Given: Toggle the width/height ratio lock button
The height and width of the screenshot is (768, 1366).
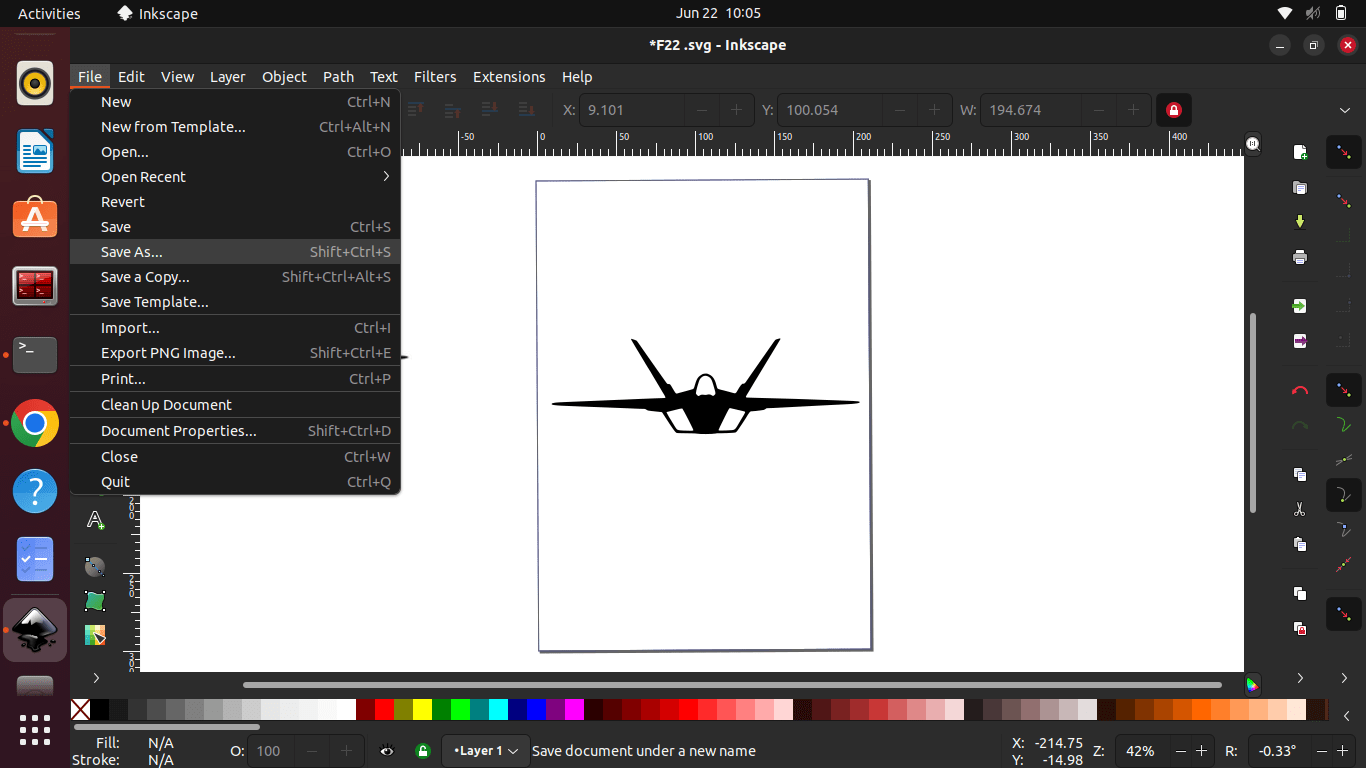Looking at the screenshot, I should (1174, 110).
